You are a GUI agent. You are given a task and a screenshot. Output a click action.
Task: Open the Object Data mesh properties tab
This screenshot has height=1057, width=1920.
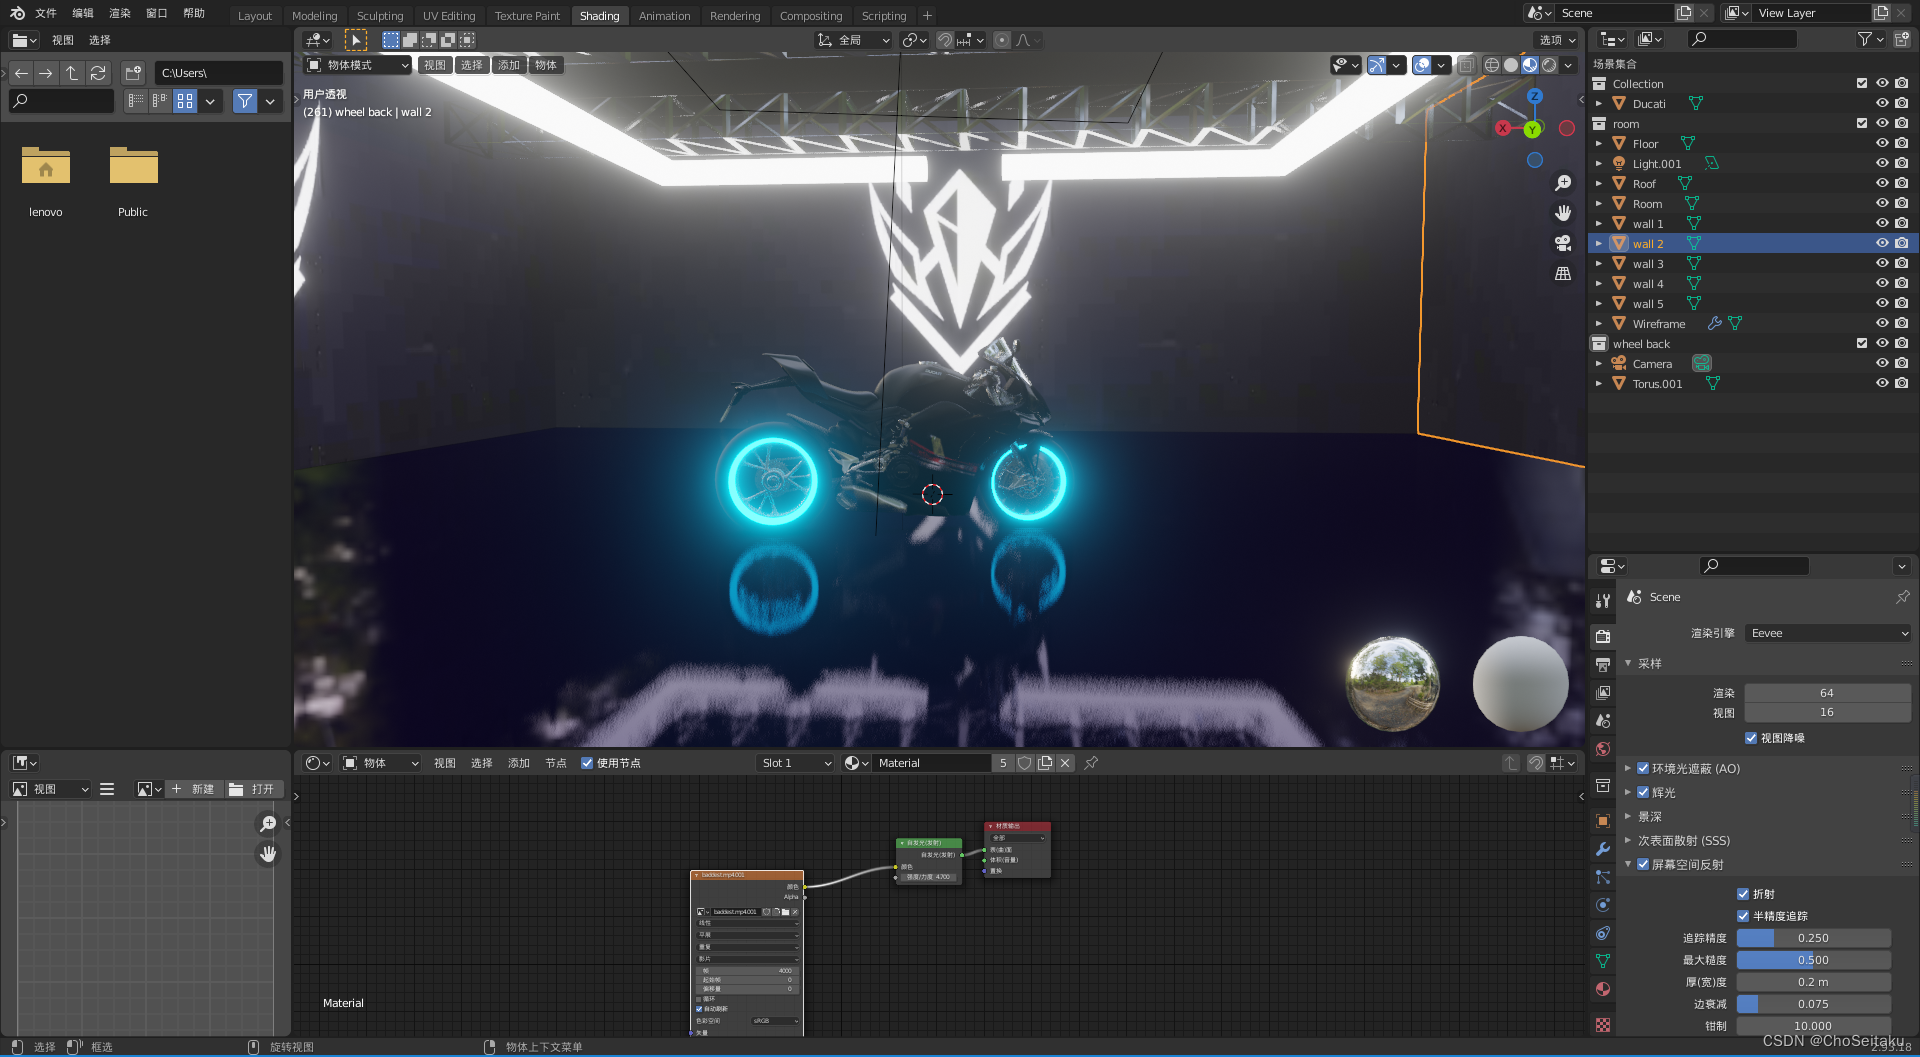tap(1603, 961)
